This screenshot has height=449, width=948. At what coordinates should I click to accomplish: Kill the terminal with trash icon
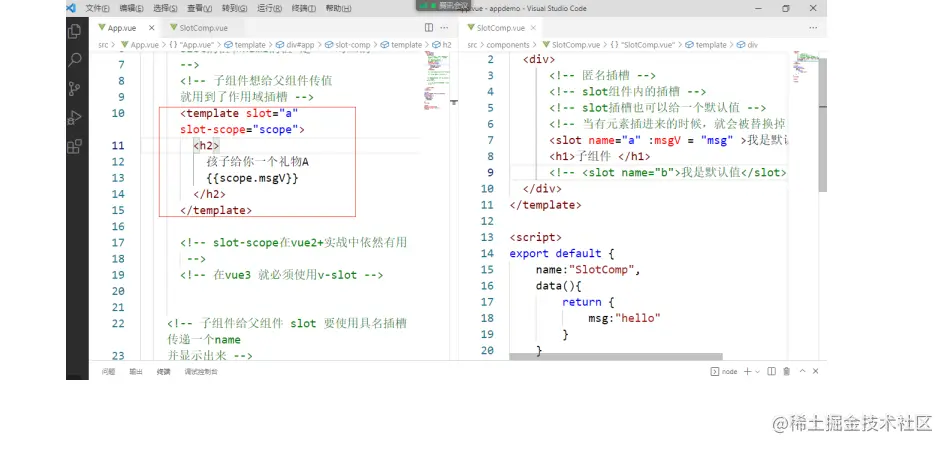pyautogui.click(x=787, y=372)
